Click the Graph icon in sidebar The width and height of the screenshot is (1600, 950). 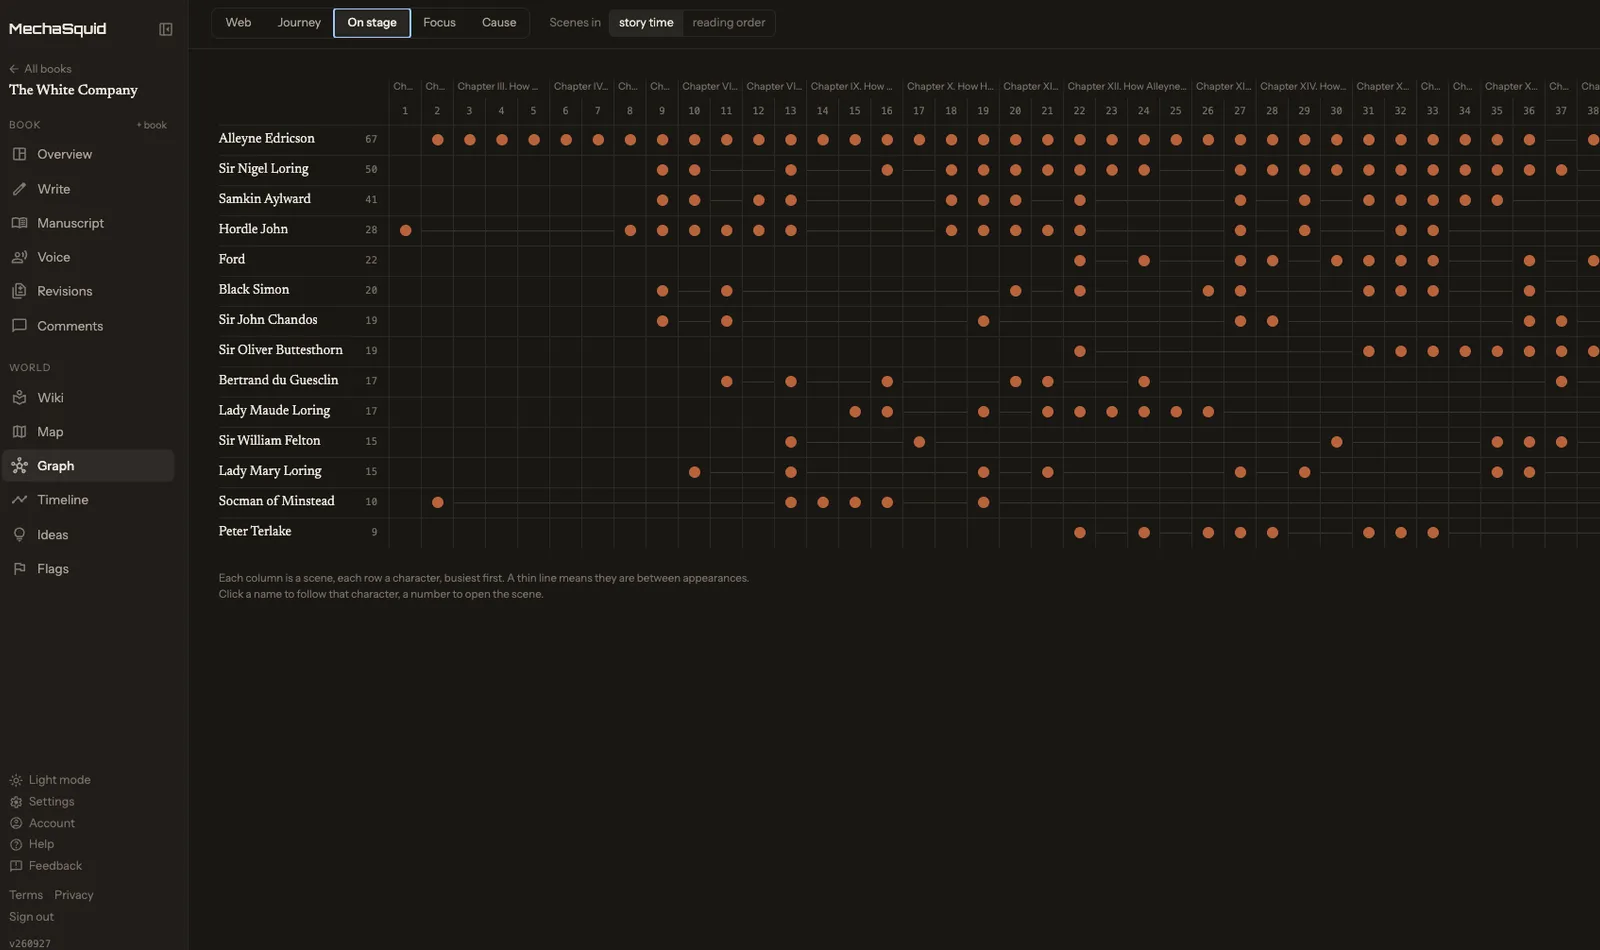click(x=19, y=466)
